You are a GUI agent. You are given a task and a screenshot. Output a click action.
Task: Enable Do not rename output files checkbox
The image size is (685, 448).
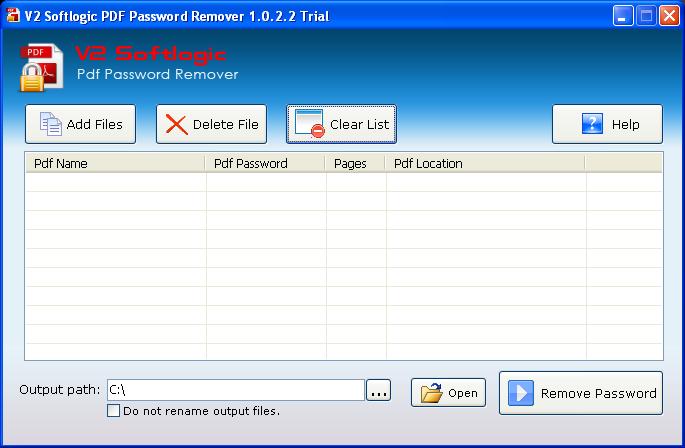114,411
